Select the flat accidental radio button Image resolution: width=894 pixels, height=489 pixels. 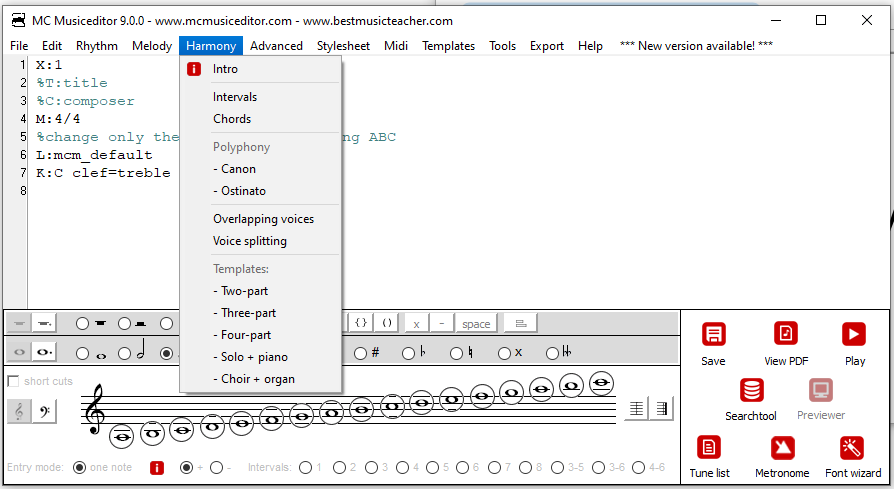(x=408, y=353)
